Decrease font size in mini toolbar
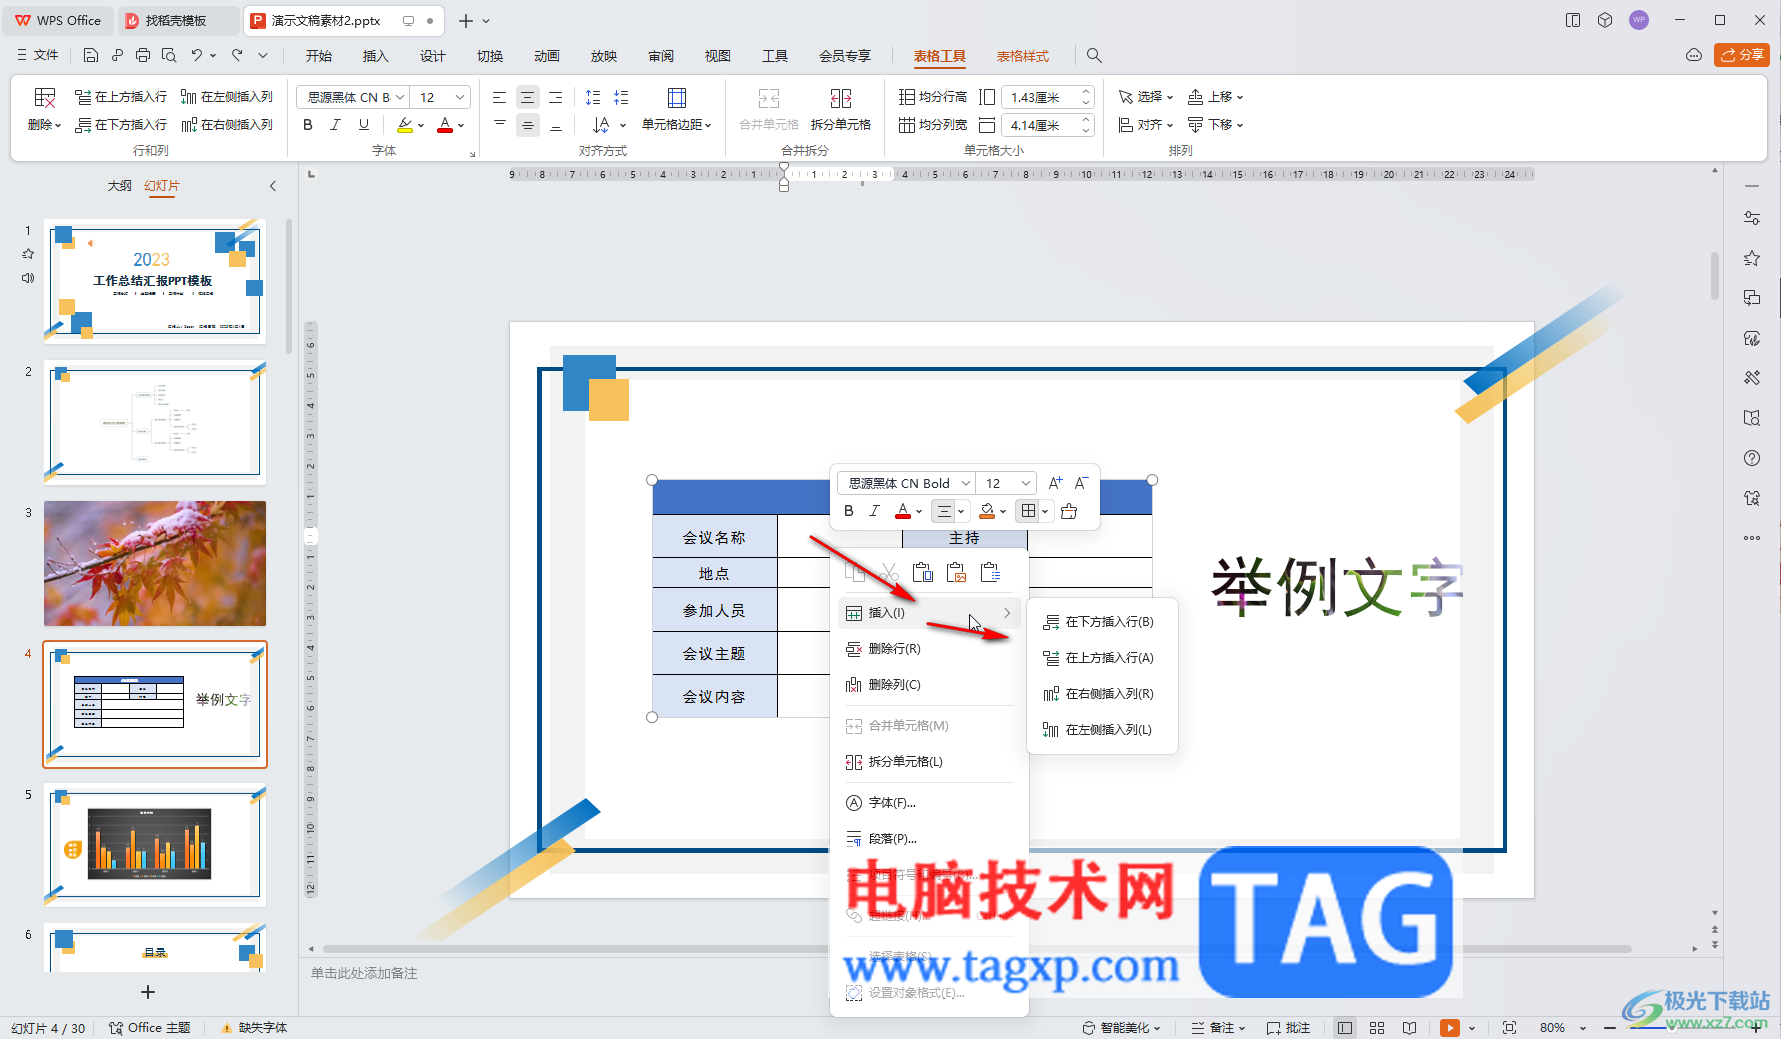The height and width of the screenshot is (1039, 1781). coord(1081,483)
